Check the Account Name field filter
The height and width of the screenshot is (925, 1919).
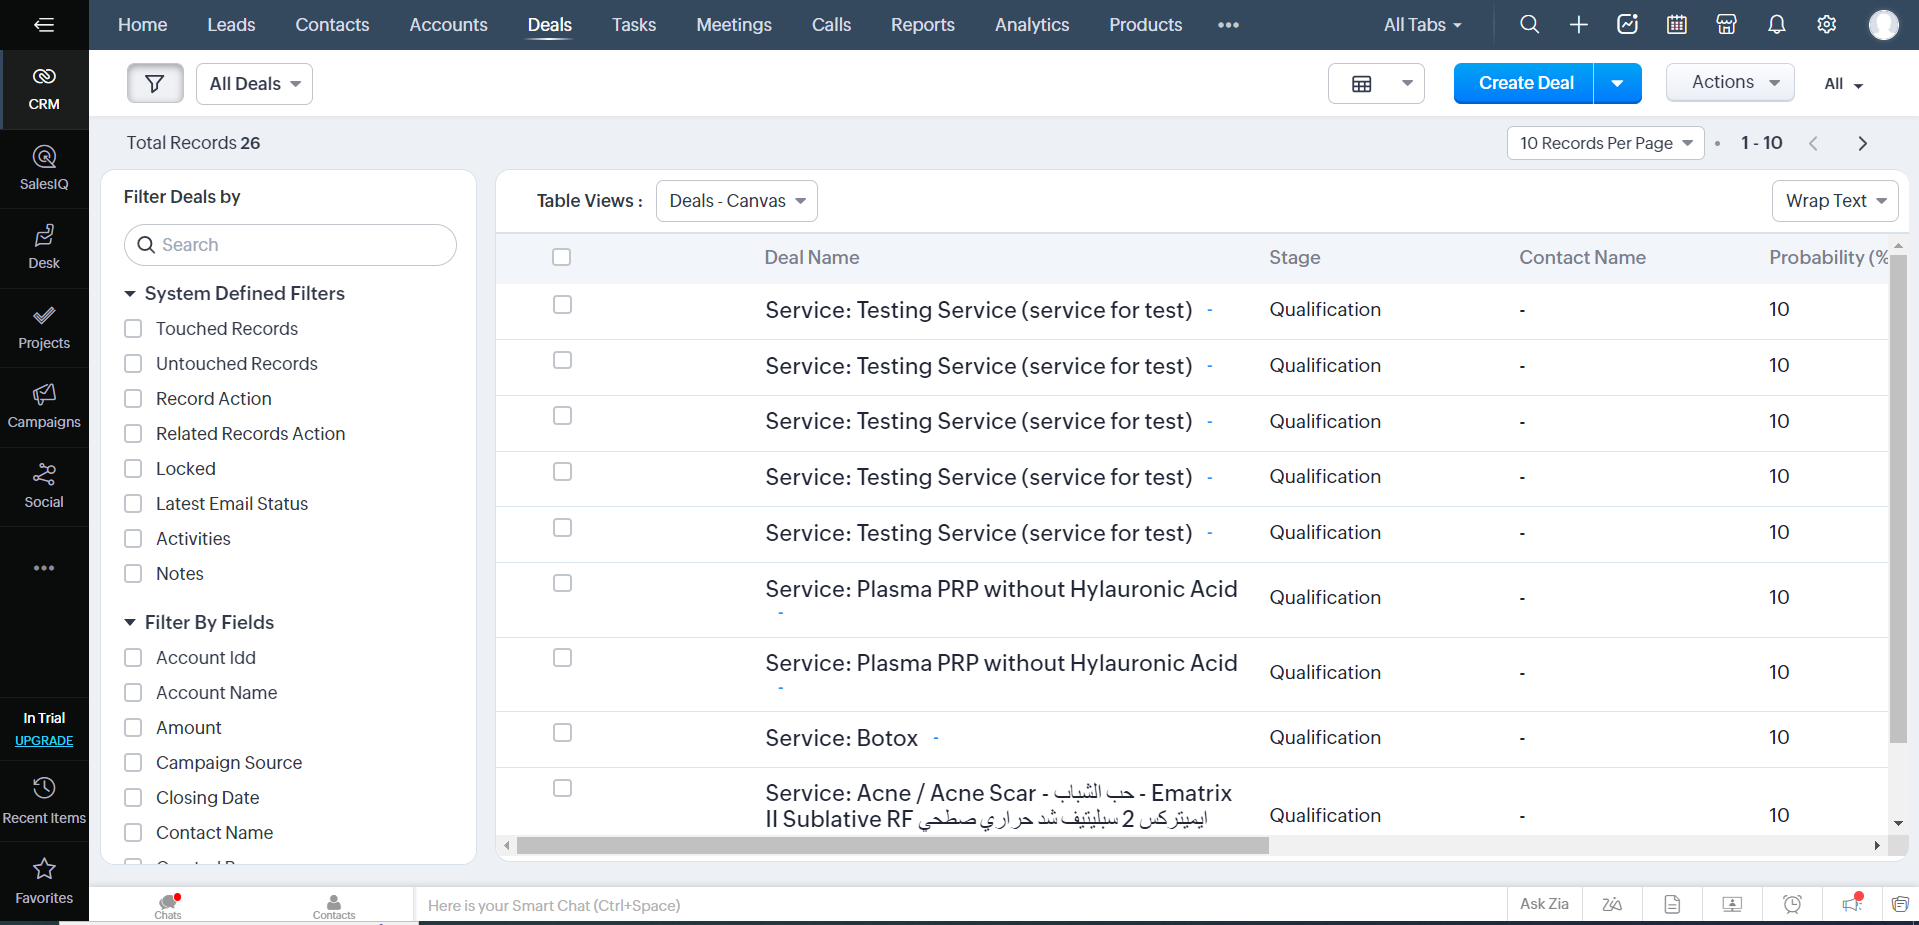click(133, 693)
